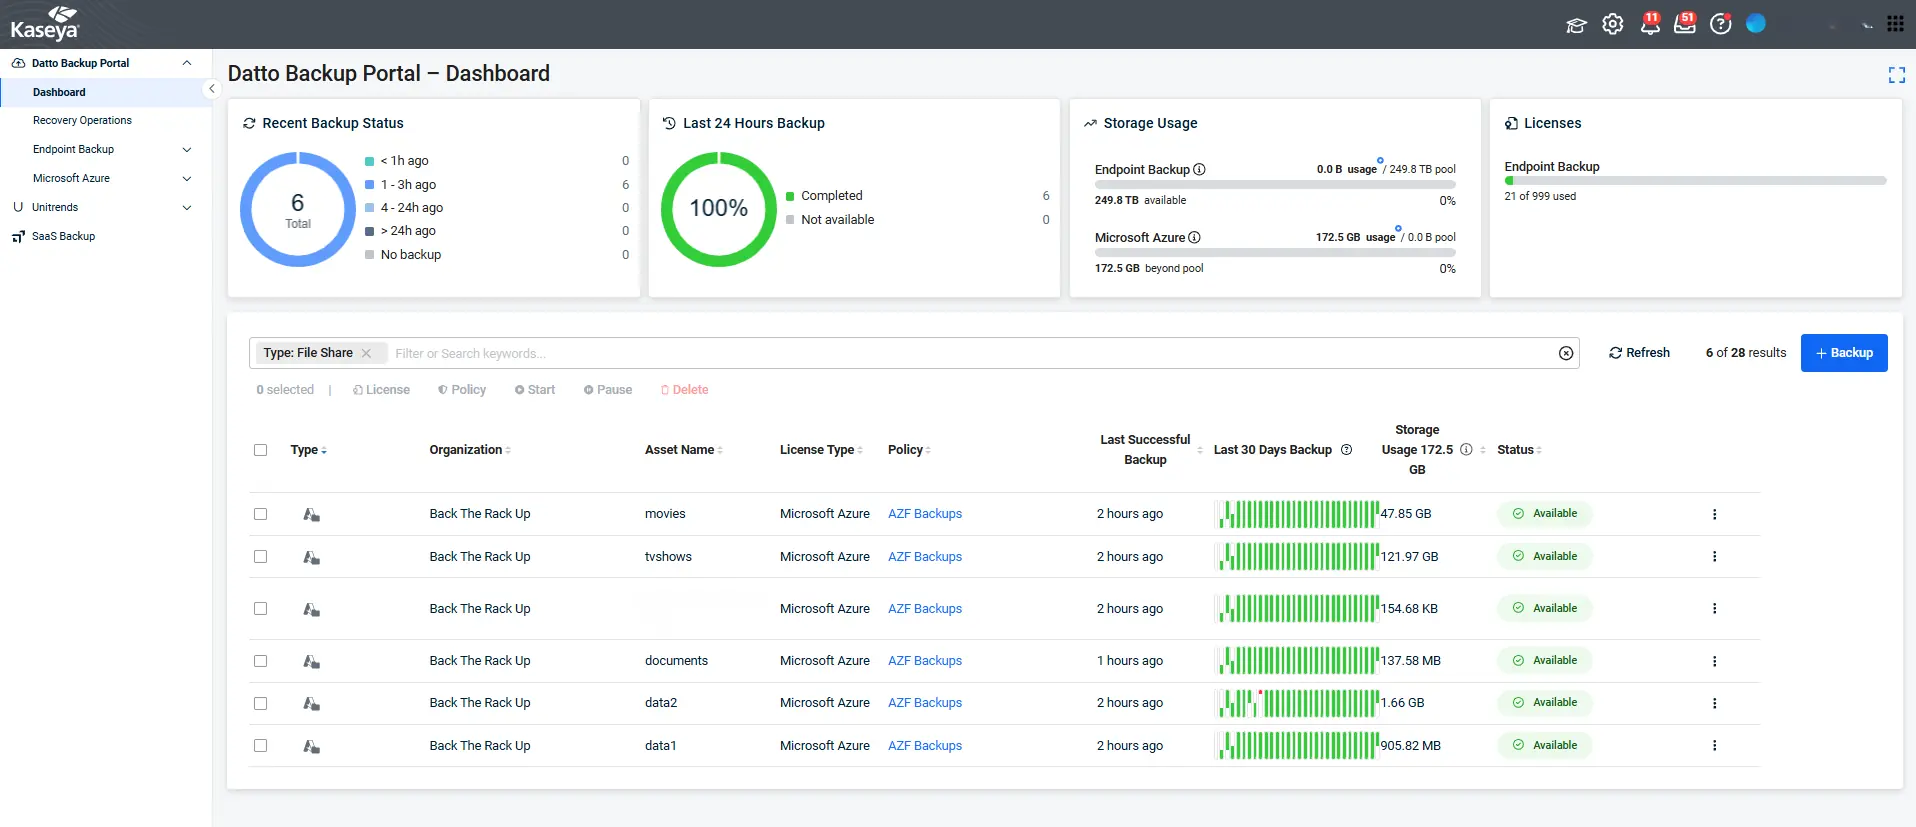The height and width of the screenshot is (827, 1916).
Task: Select all rows with header checkbox
Action: pos(261,450)
